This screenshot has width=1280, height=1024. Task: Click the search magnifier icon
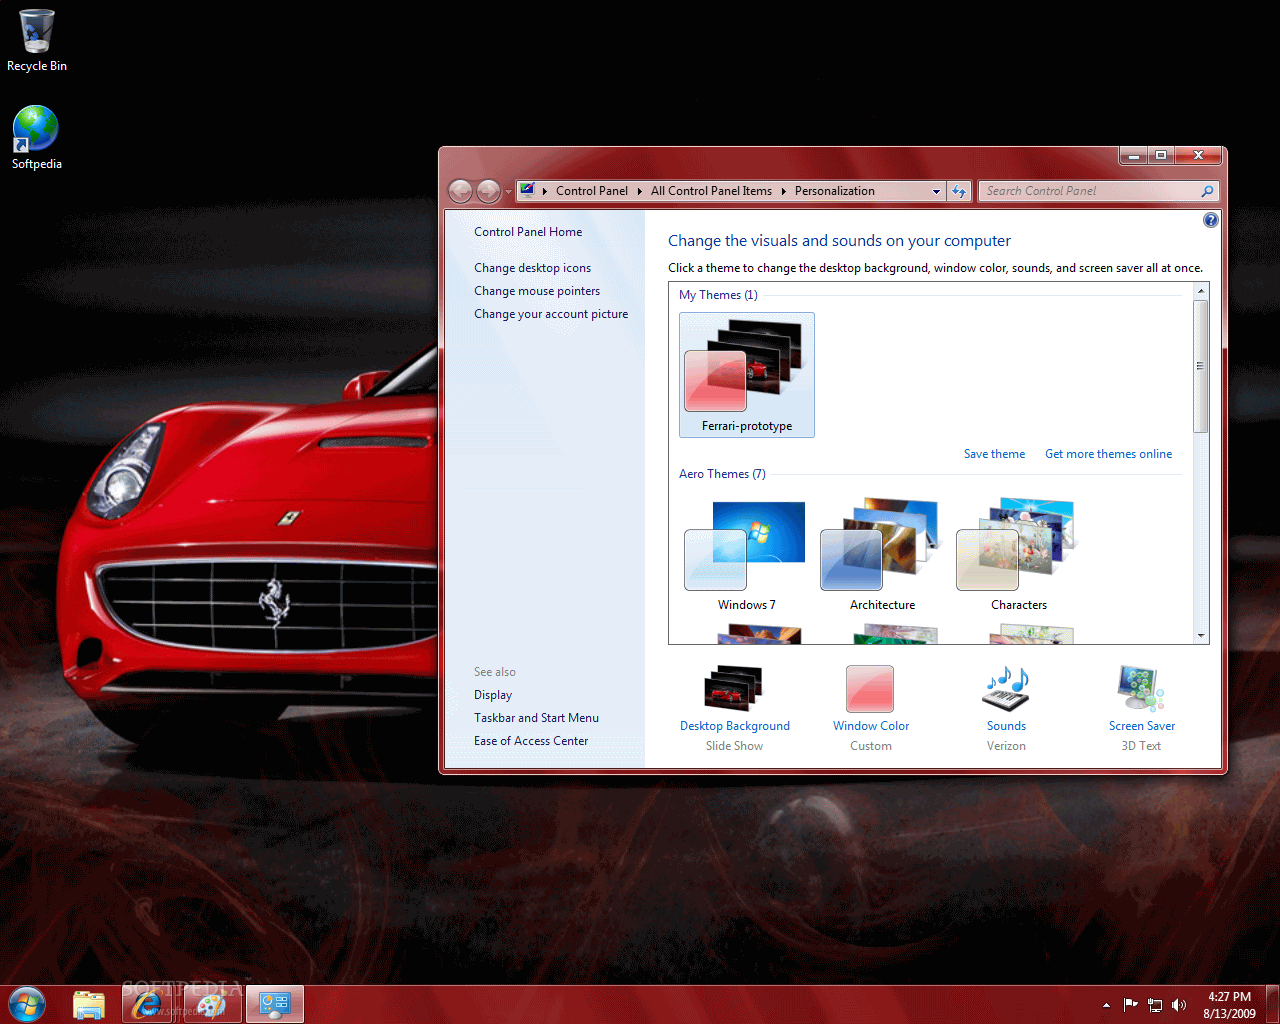click(1207, 191)
